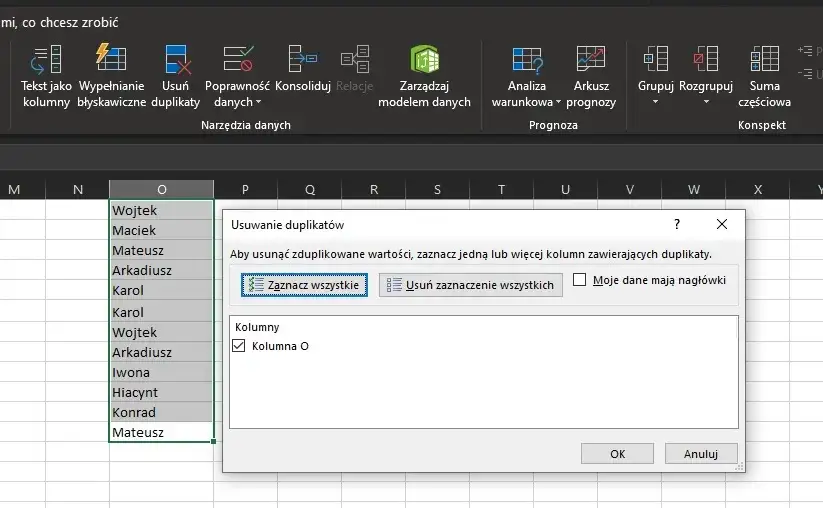Confirm the dialog with OK

pyautogui.click(x=617, y=453)
